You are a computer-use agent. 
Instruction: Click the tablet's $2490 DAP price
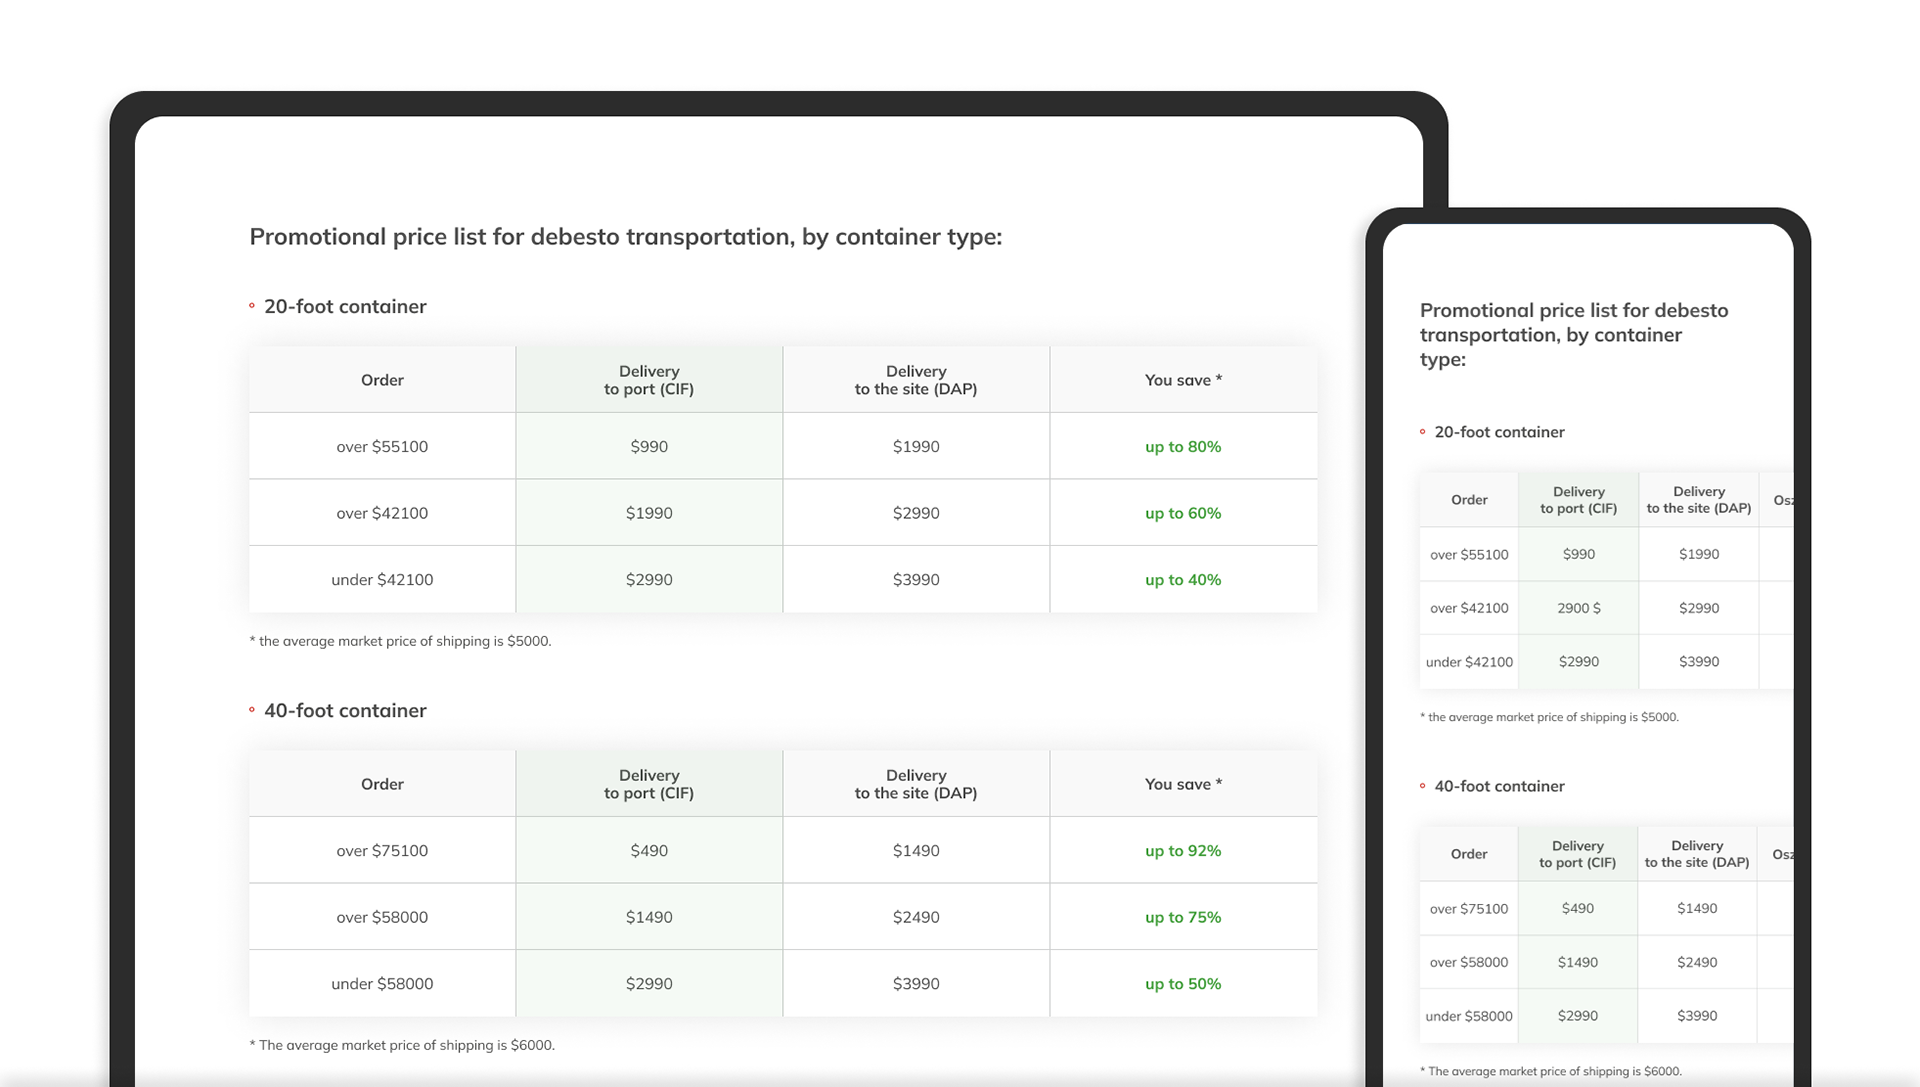point(916,917)
